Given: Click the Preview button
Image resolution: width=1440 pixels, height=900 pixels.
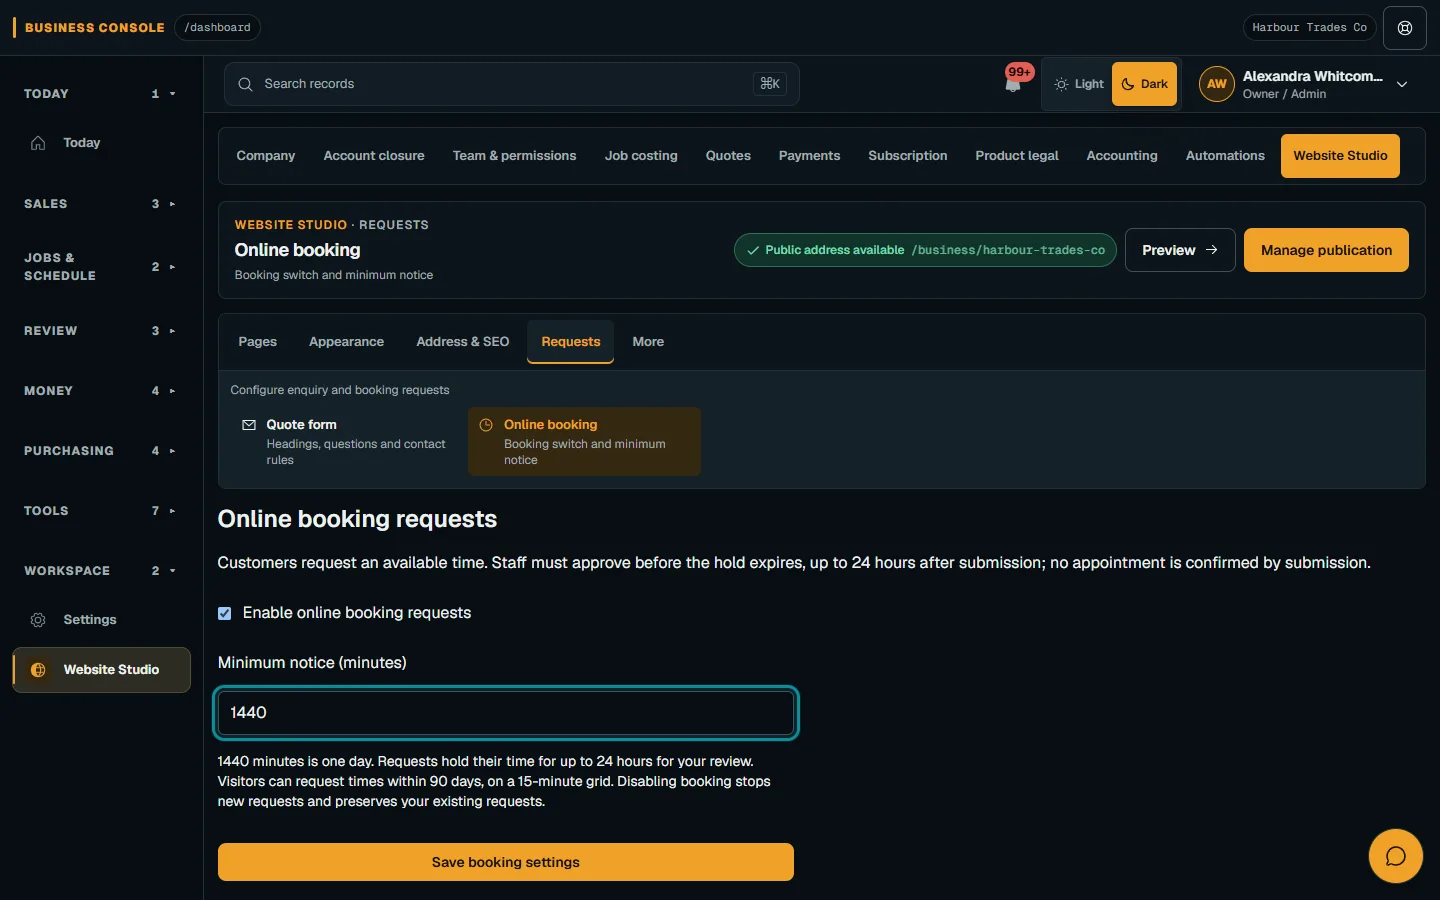Looking at the screenshot, I should 1180,250.
